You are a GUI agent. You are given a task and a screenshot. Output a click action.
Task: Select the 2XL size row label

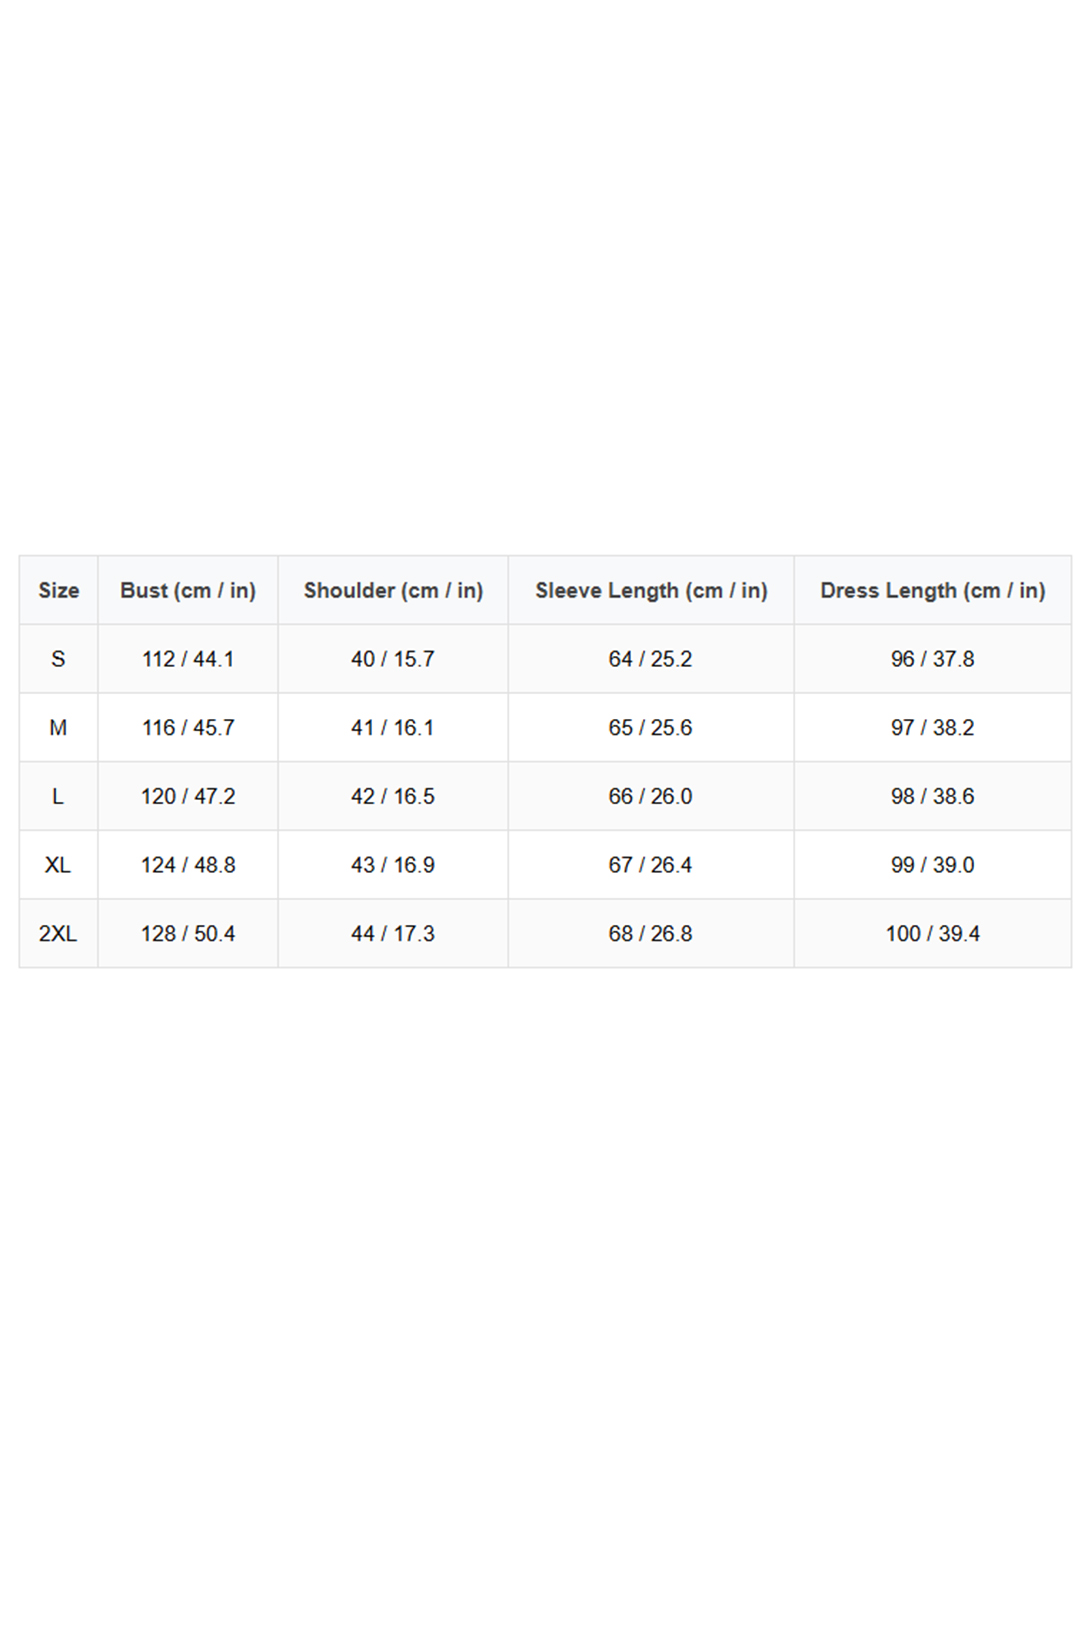pos(58,933)
